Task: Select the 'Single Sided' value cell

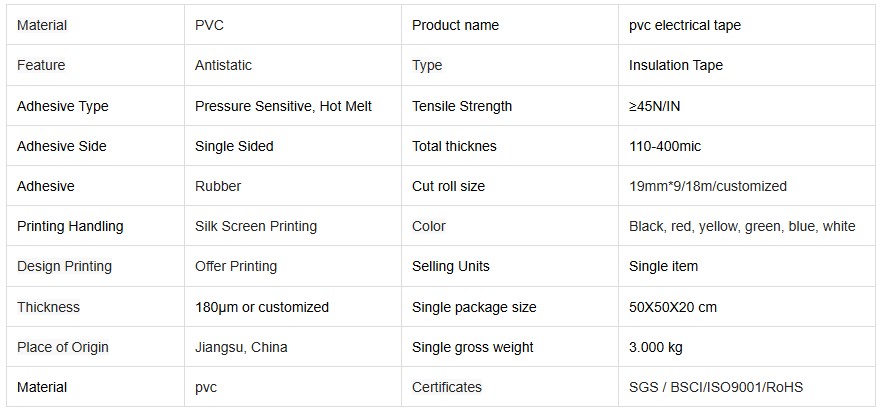Action: [x=234, y=146]
